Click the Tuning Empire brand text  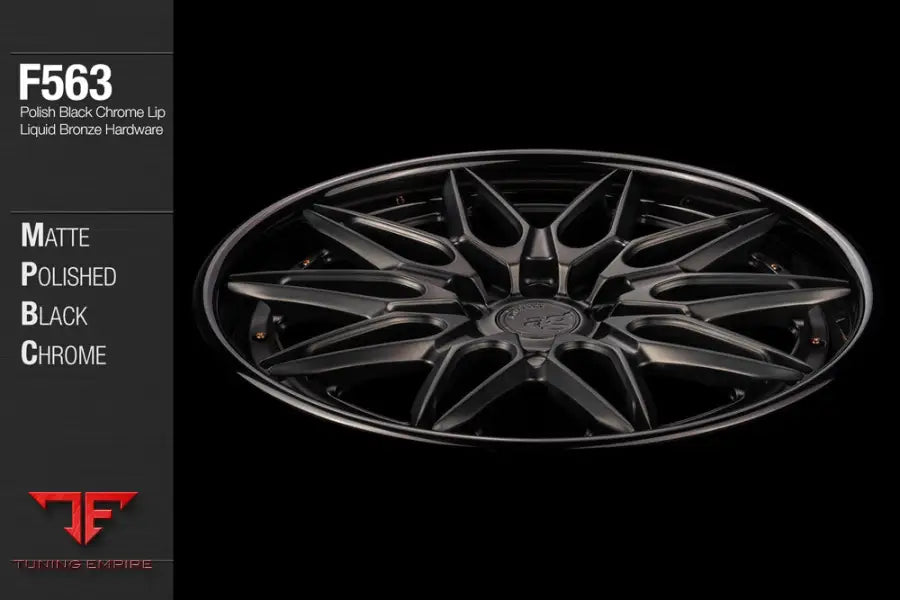tap(86, 564)
